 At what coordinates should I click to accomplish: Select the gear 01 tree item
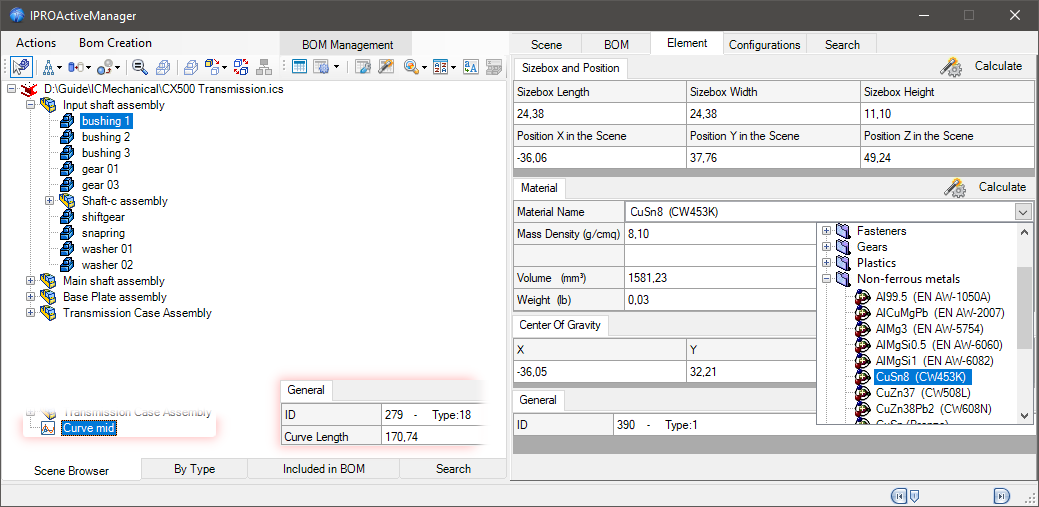100,169
